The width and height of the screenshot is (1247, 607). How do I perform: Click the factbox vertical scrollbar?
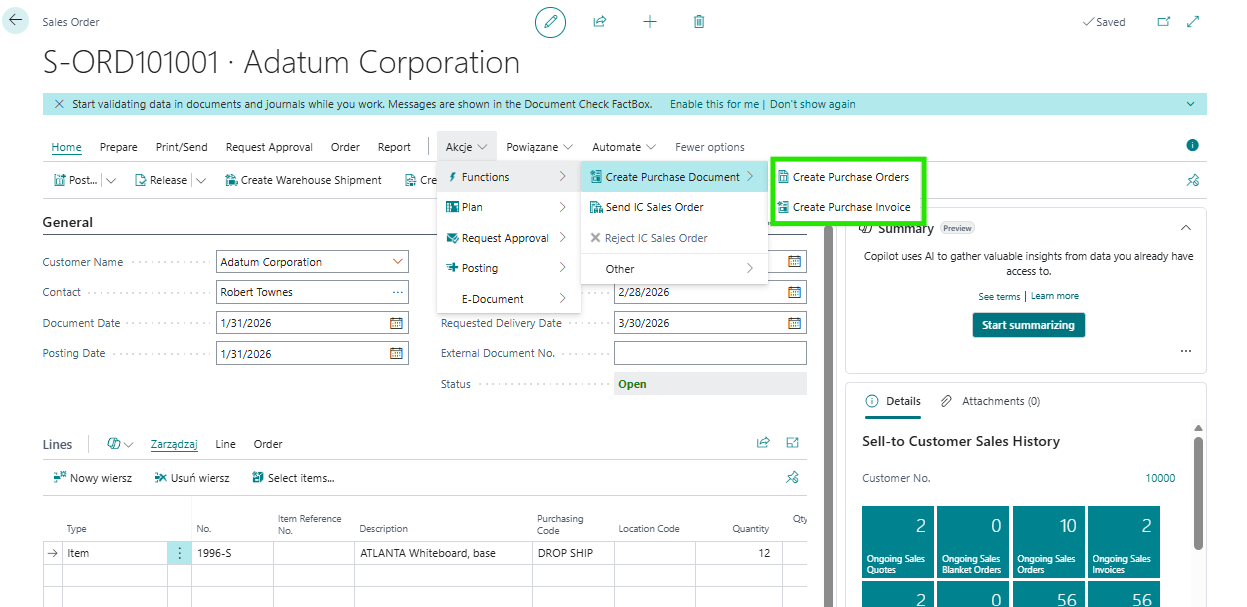(x=1198, y=492)
